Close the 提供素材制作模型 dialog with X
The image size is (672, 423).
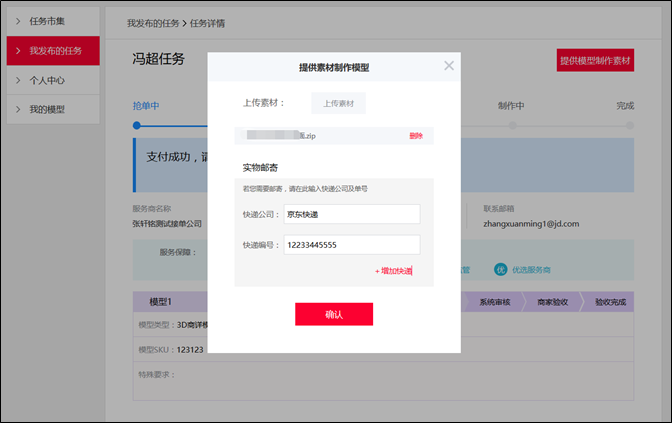(x=449, y=66)
